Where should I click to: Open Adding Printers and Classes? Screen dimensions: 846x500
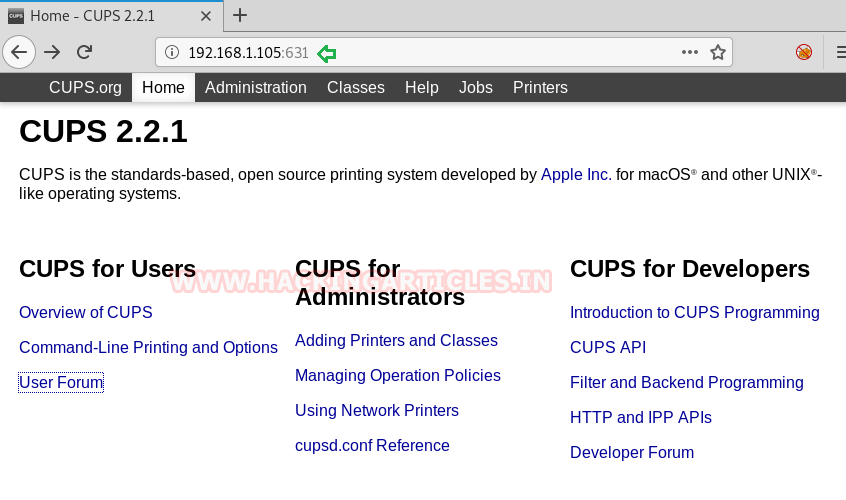click(396, 340)
